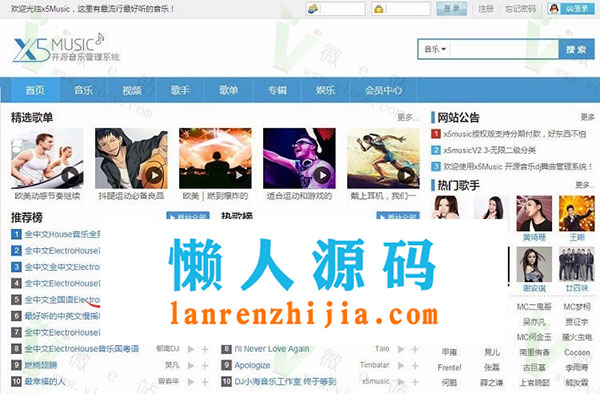Open 更多 next to 热门歌手
600x394 pixels.
click(x=585, y=185)
